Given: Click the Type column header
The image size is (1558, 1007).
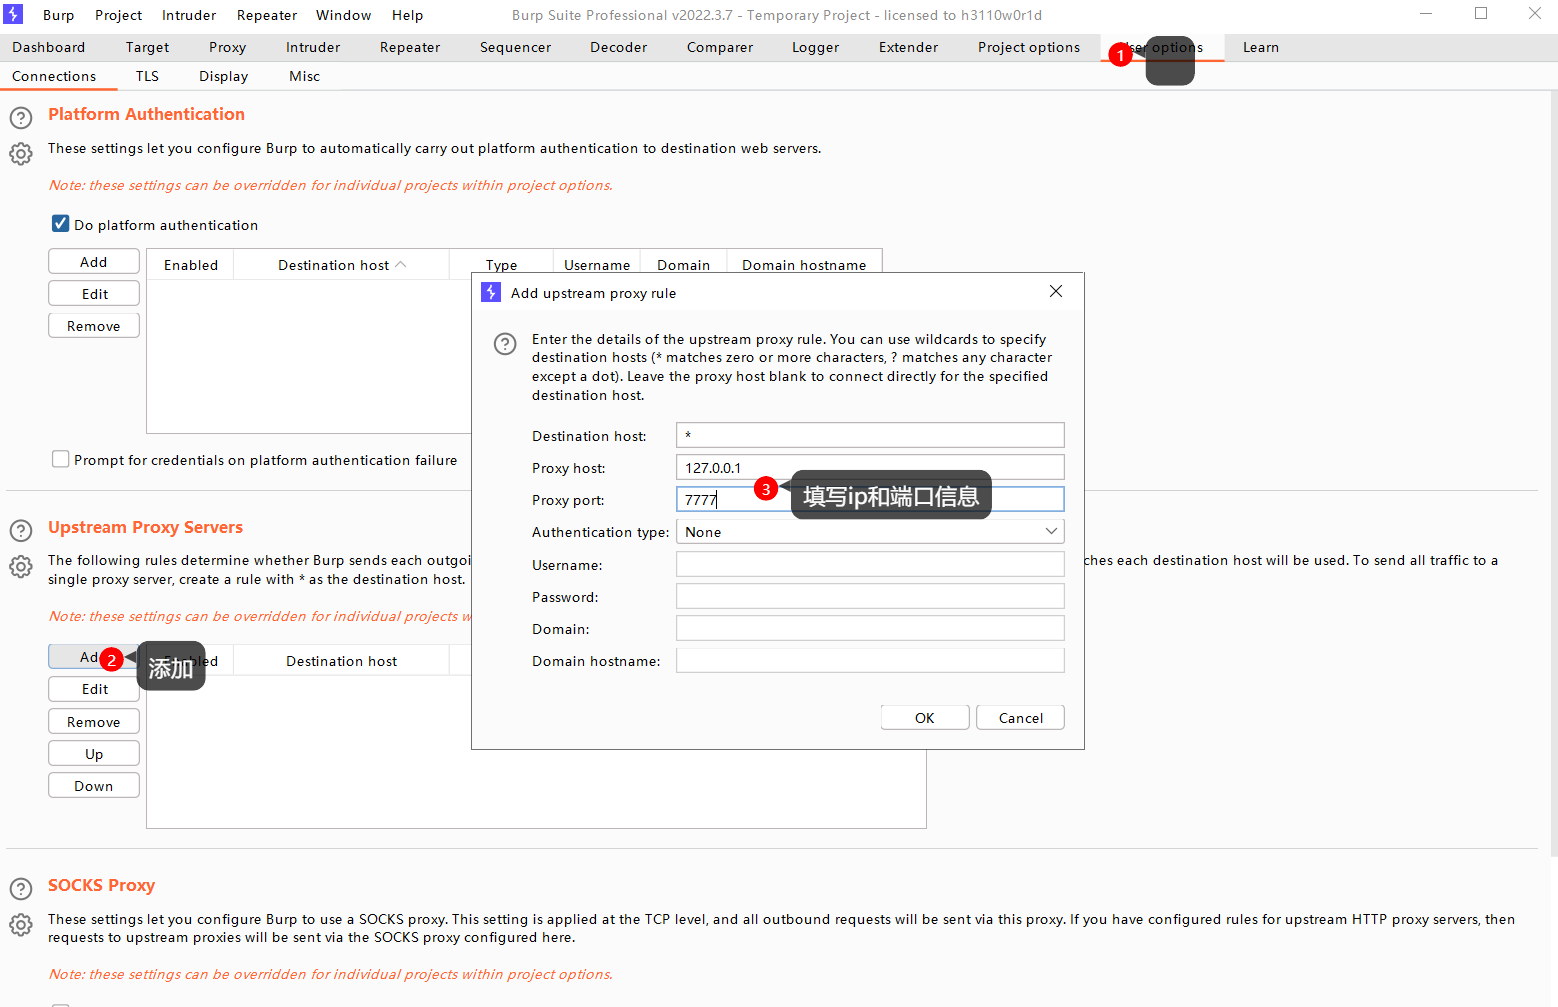Looking at the screenshot, I should click(501, 265).
